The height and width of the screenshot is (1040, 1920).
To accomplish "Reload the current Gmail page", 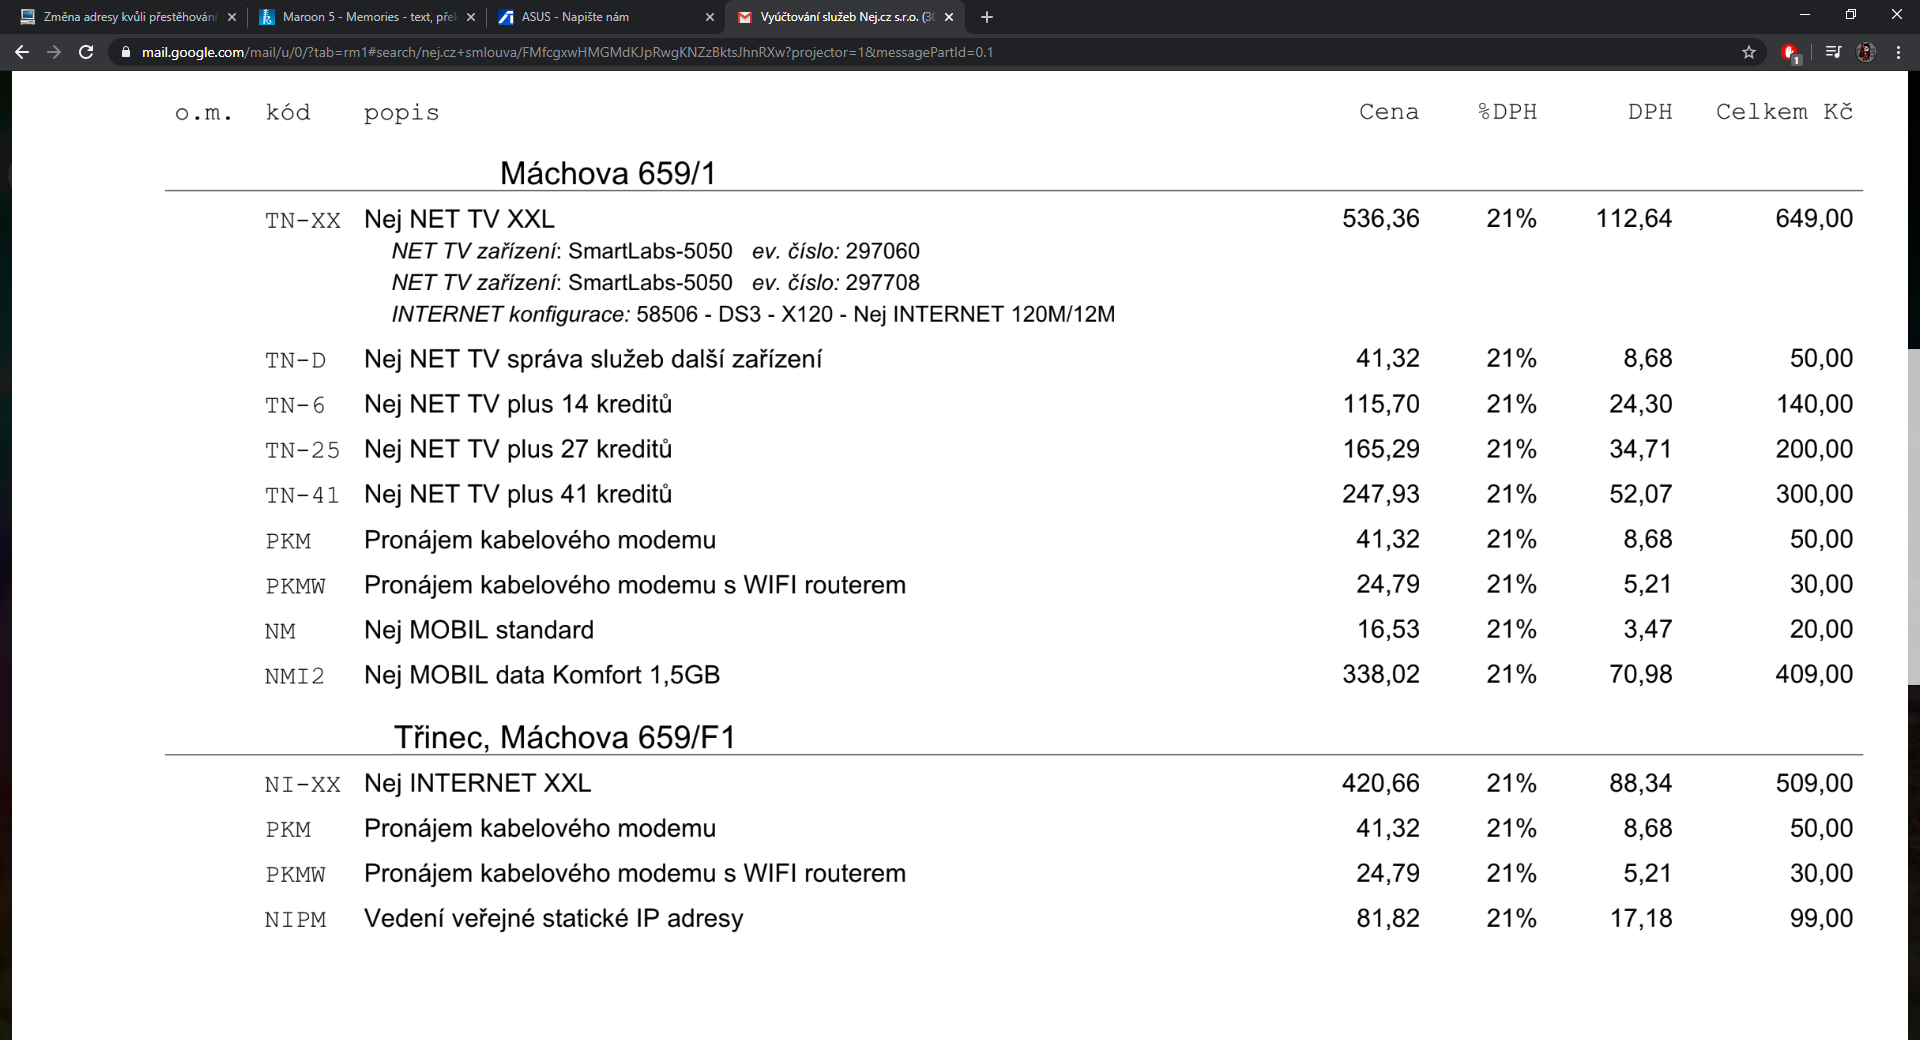I will pyautogui.click(x=86, y=52).
